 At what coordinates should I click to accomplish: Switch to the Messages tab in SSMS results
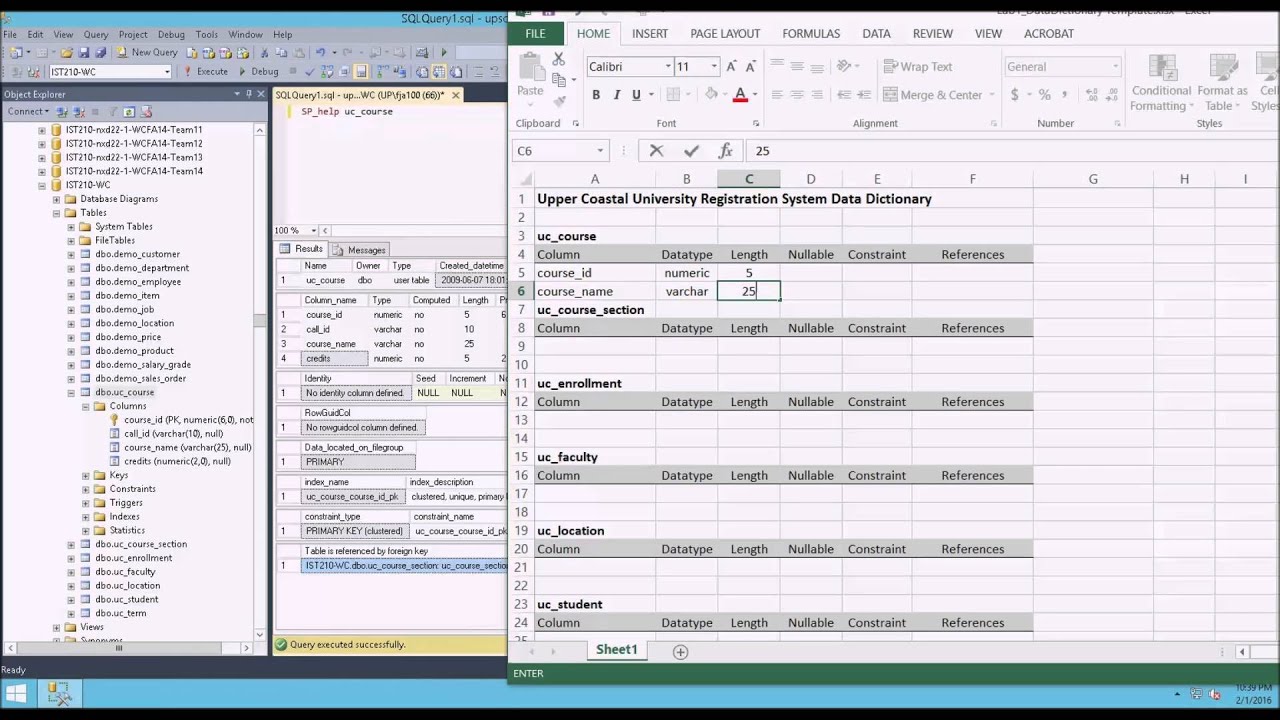(x=359, y=250)
